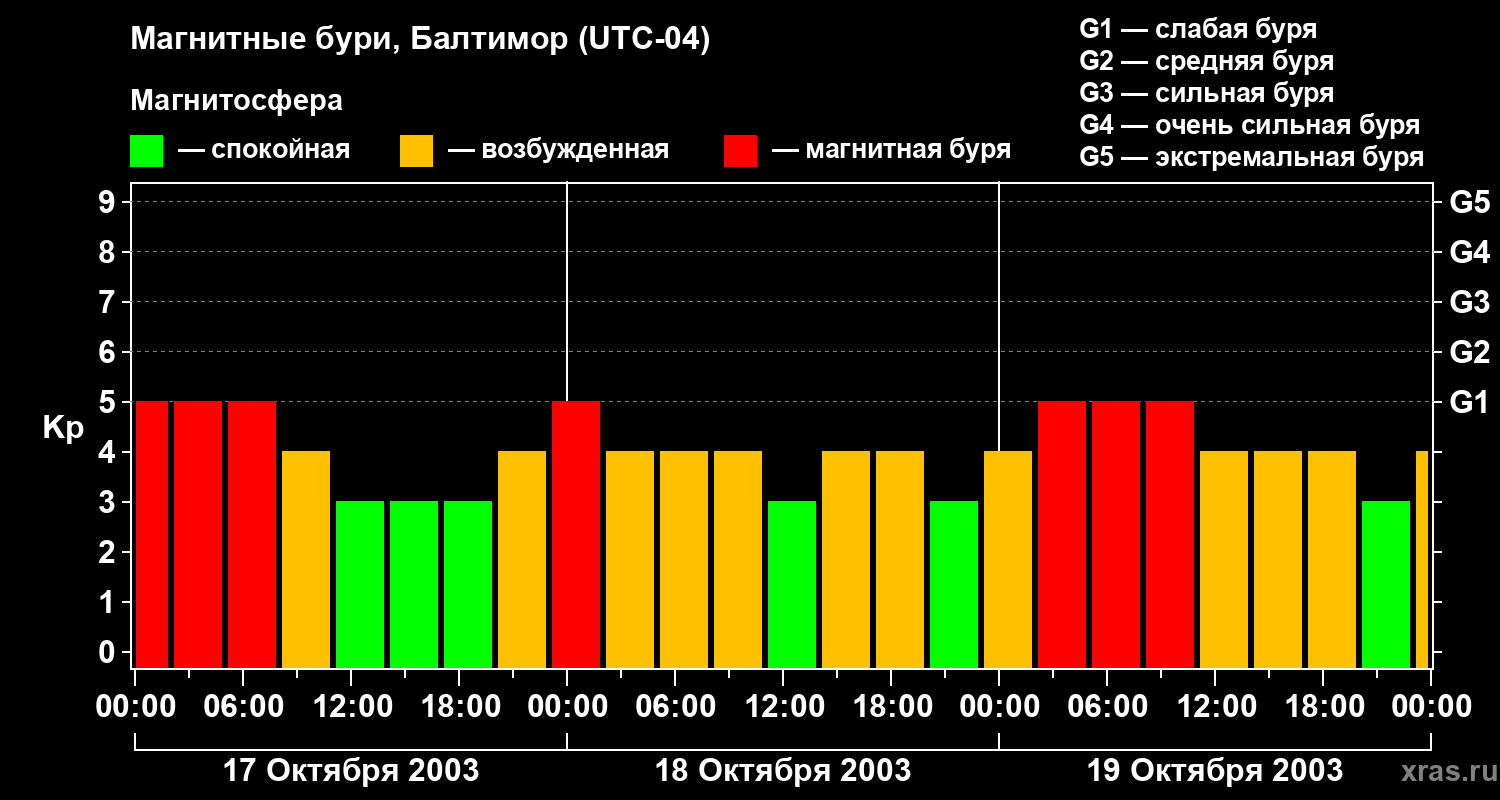Click yellow bar above 12:00 on 19 Октября

[1224, 559]
